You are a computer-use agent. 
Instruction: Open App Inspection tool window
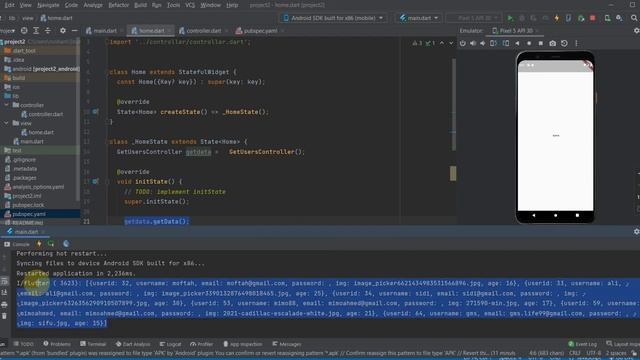coord(242,344)
